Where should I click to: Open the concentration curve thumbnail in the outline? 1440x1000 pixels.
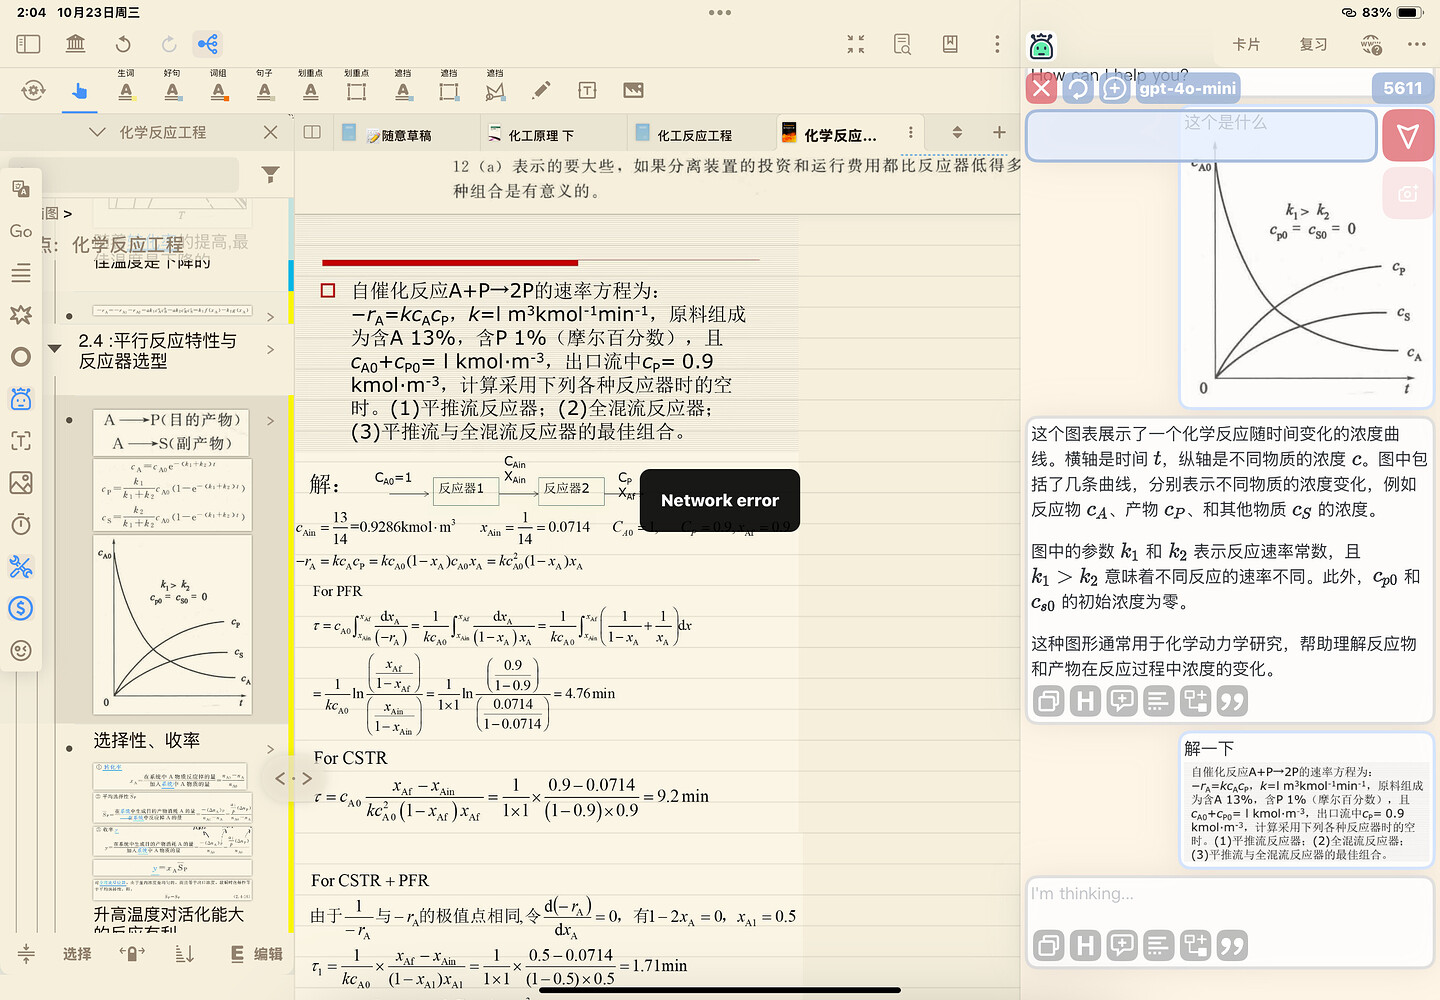(x=173, y=625)
